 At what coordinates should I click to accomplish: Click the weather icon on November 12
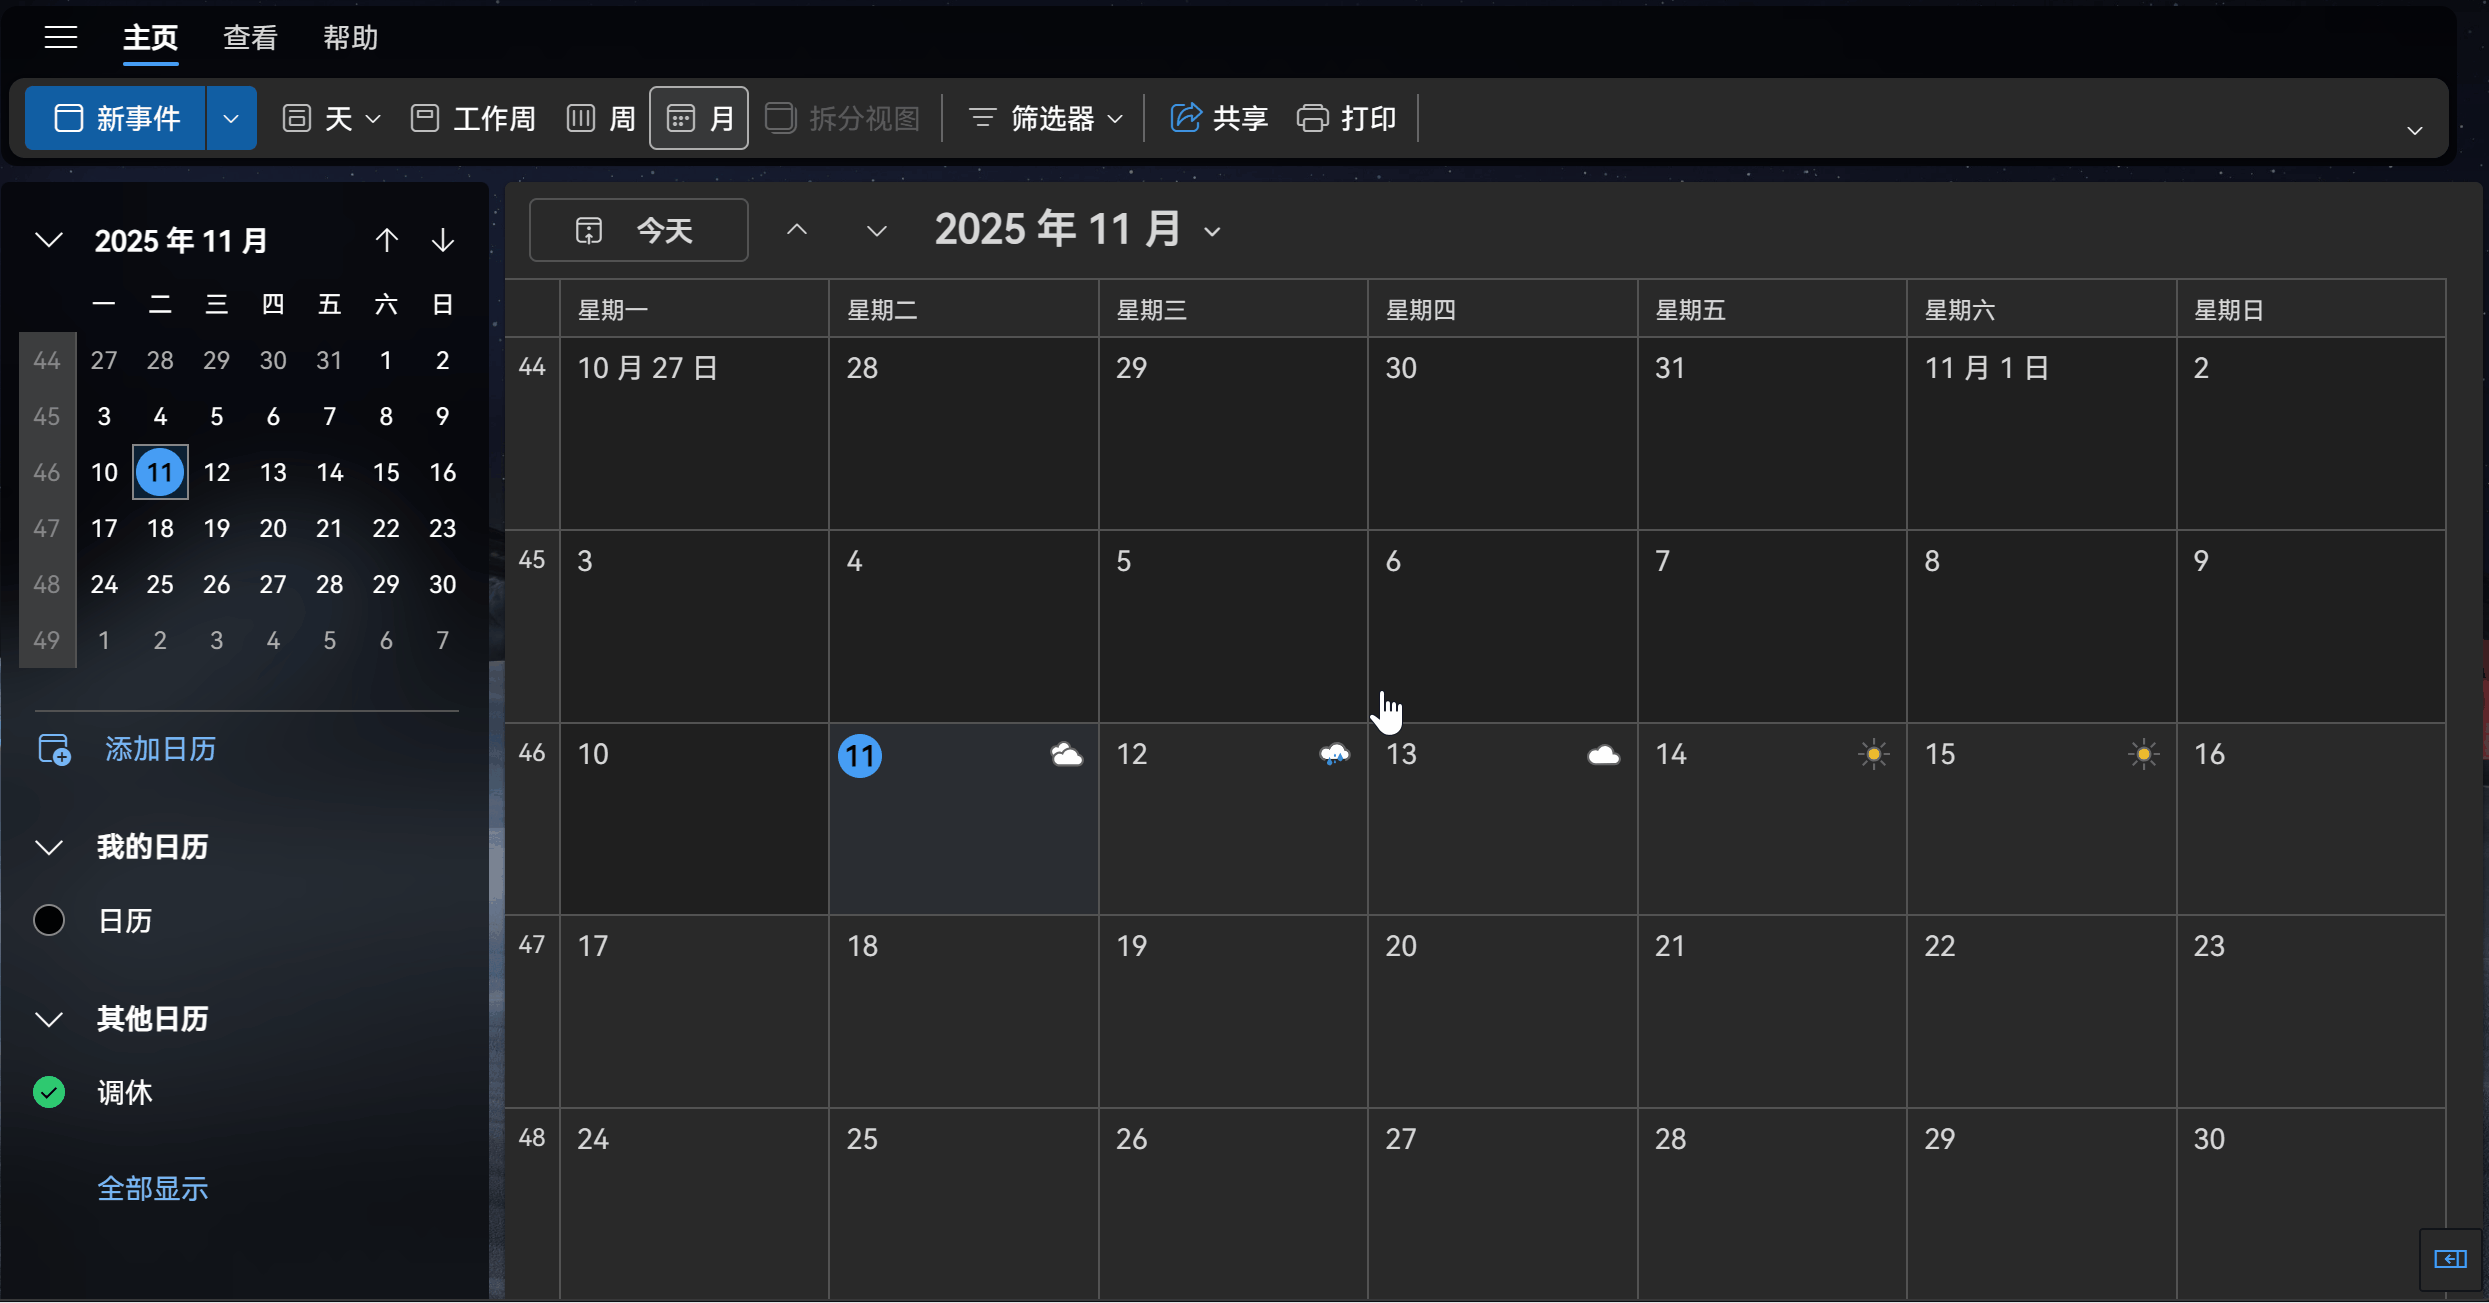(1334, 754)
